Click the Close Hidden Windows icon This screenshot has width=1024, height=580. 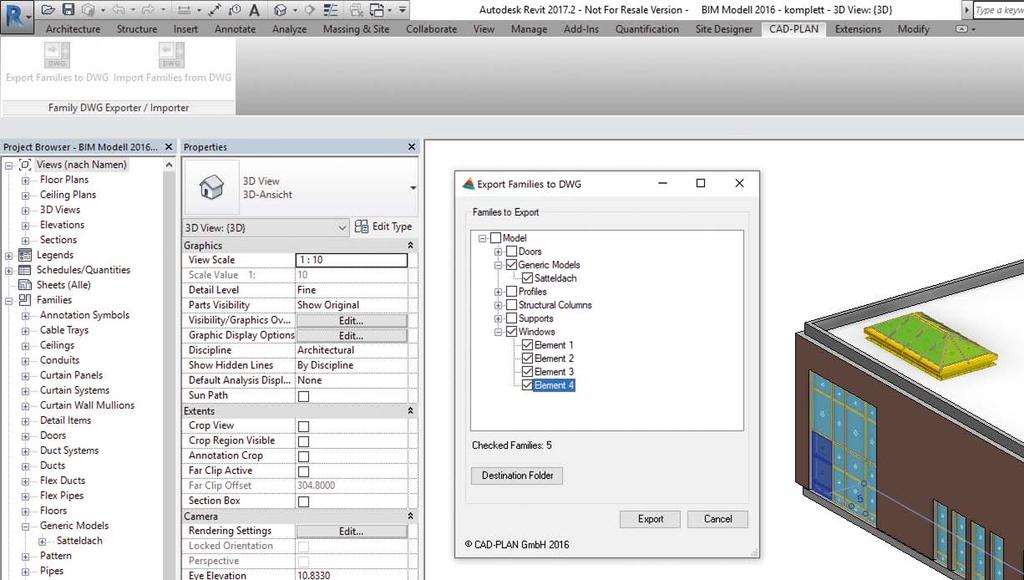[x=356, y=10]
